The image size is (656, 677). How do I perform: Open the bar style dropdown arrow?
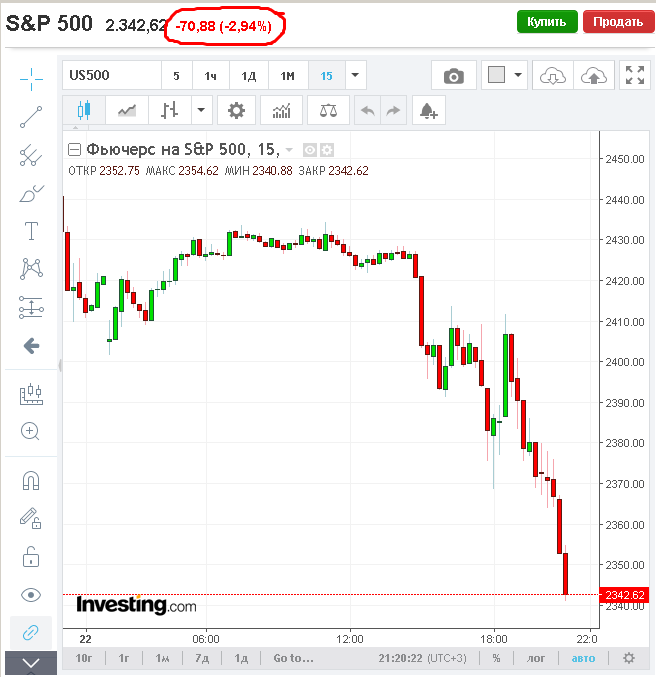(x=203, y=110)
